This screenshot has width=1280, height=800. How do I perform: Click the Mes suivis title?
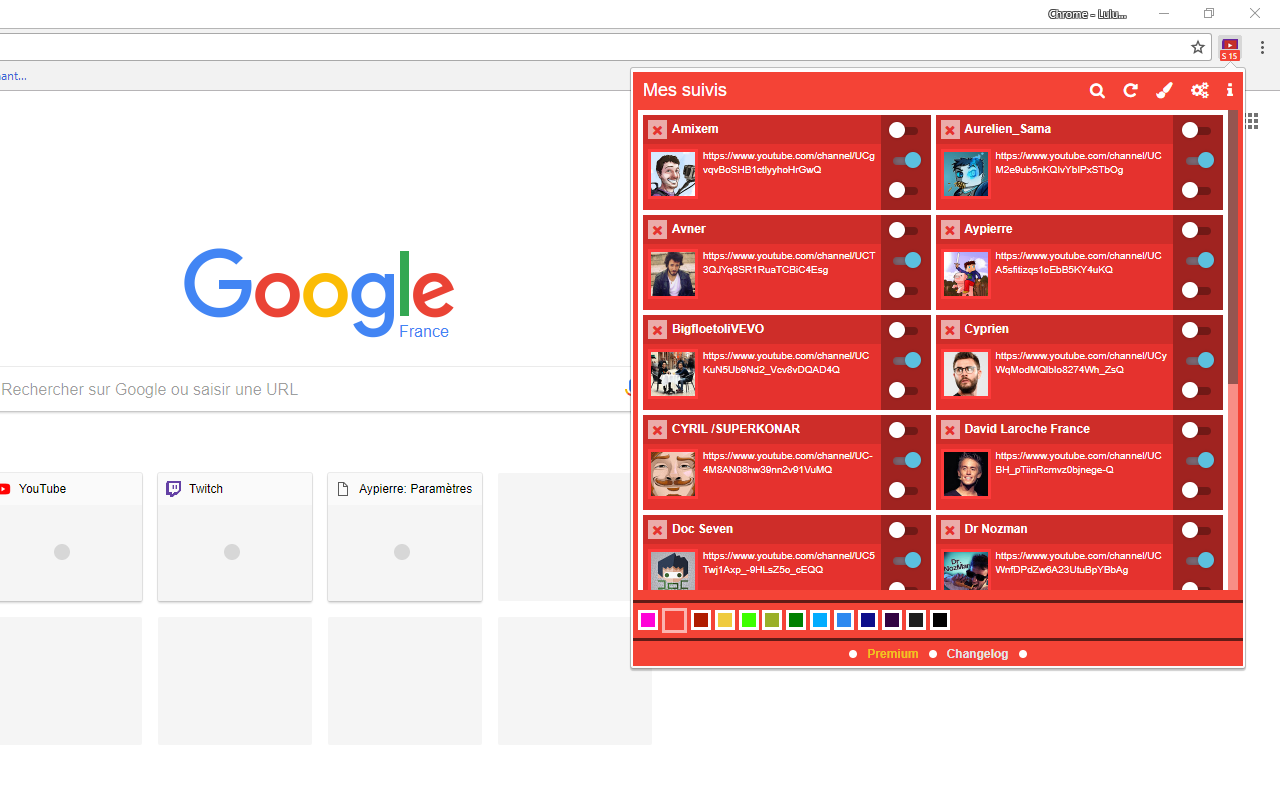685,90
